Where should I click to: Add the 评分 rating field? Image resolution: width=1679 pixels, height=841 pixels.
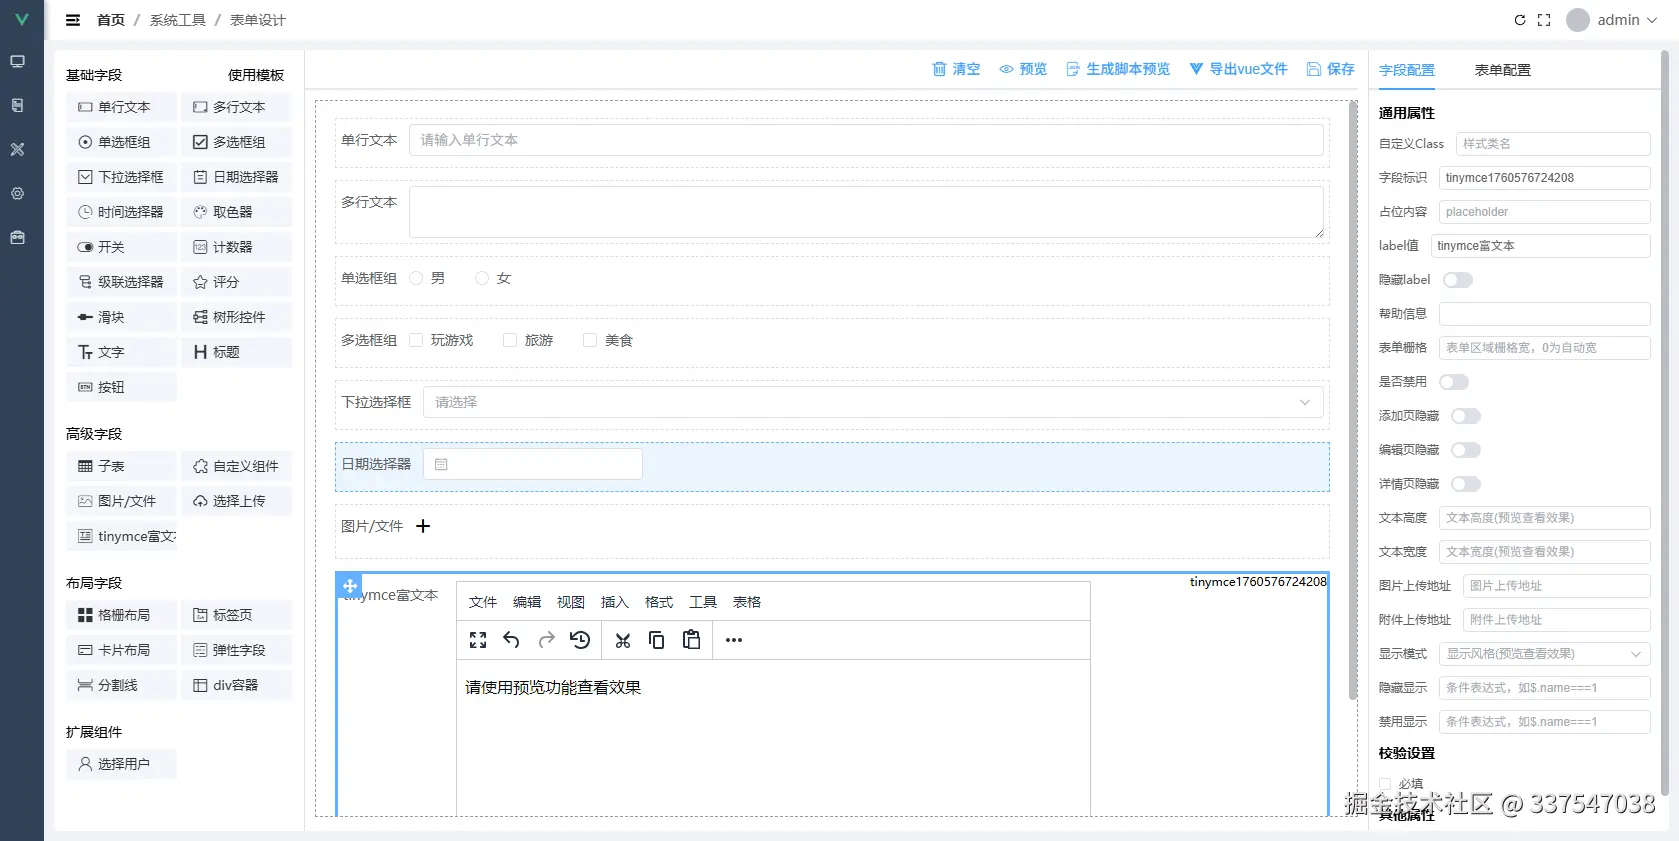[x=236, y=282]
